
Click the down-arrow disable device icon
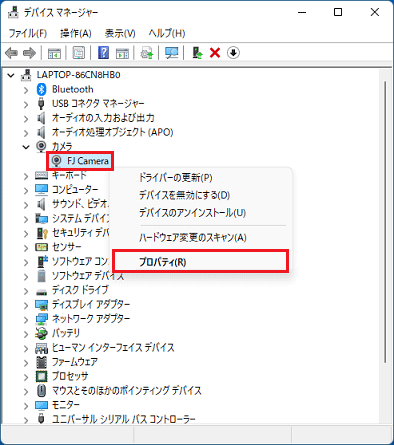[233, 53]
